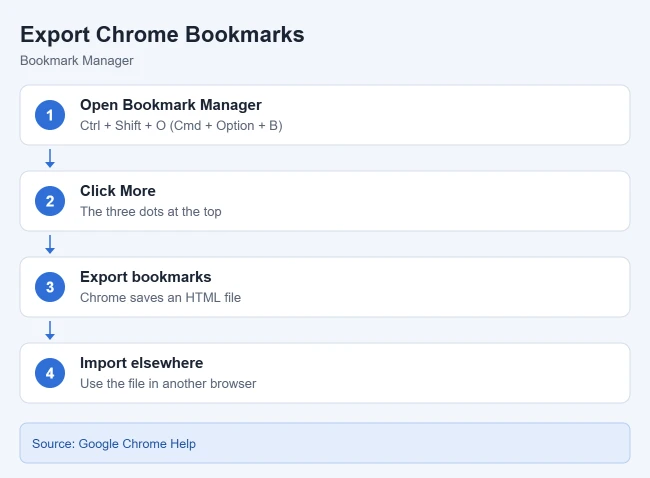Select the "Import elsewhere" step title

pyautogui.click(x=141, y=363)
